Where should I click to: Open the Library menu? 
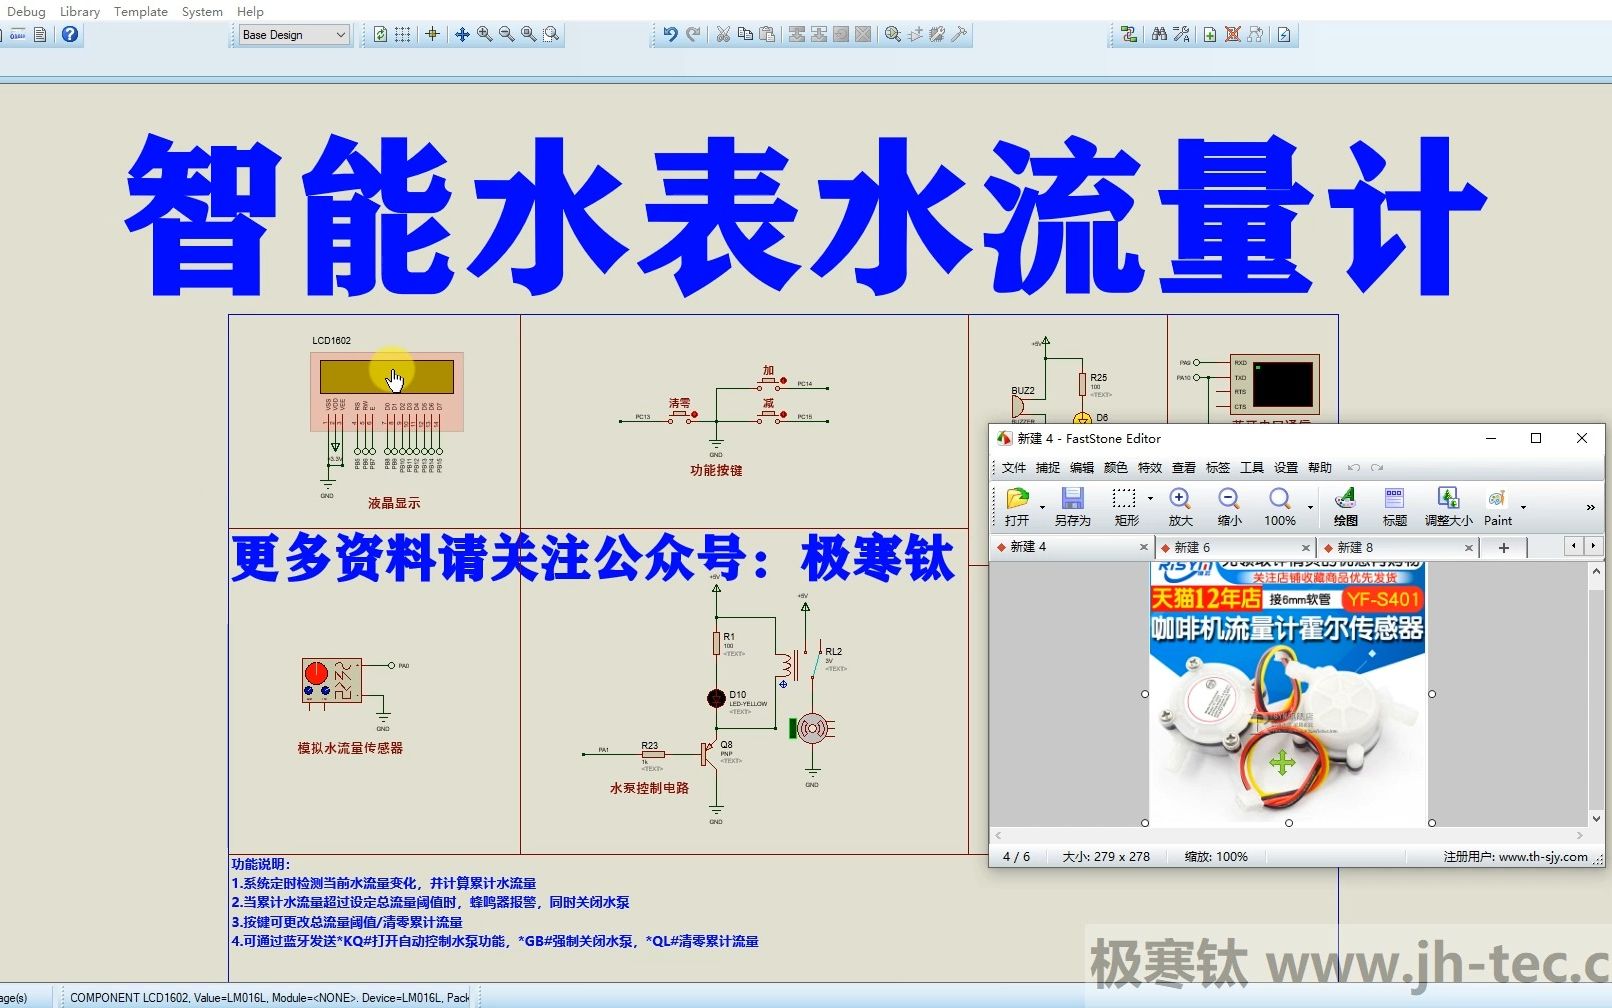point(80,11)
